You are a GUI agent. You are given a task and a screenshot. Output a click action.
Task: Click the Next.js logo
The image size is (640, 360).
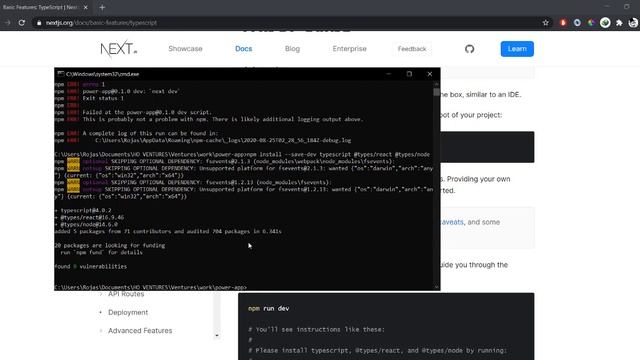point(118,49)
